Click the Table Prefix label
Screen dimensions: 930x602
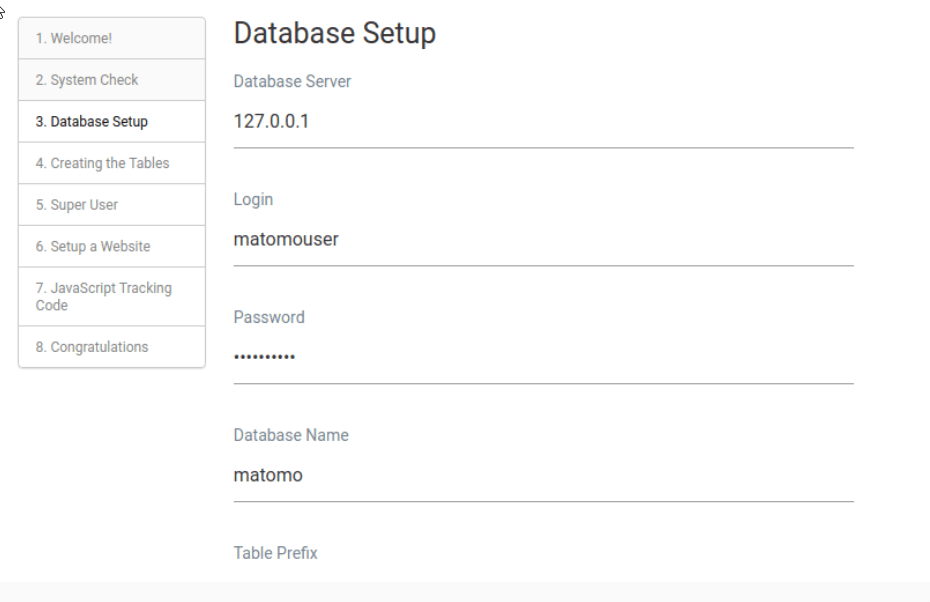pyautogui.click(x=276, y=553)
